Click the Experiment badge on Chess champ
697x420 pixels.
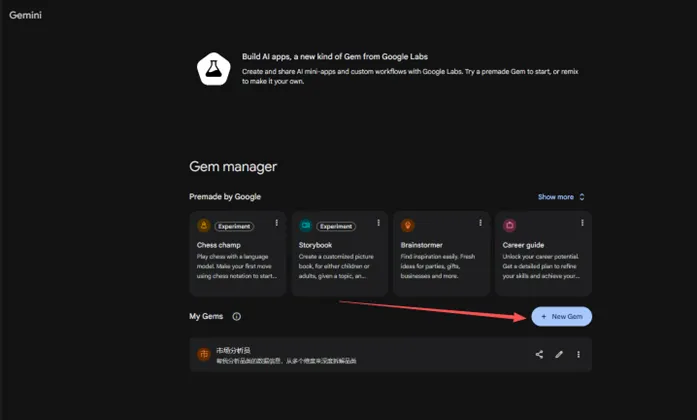coord(234,226)
